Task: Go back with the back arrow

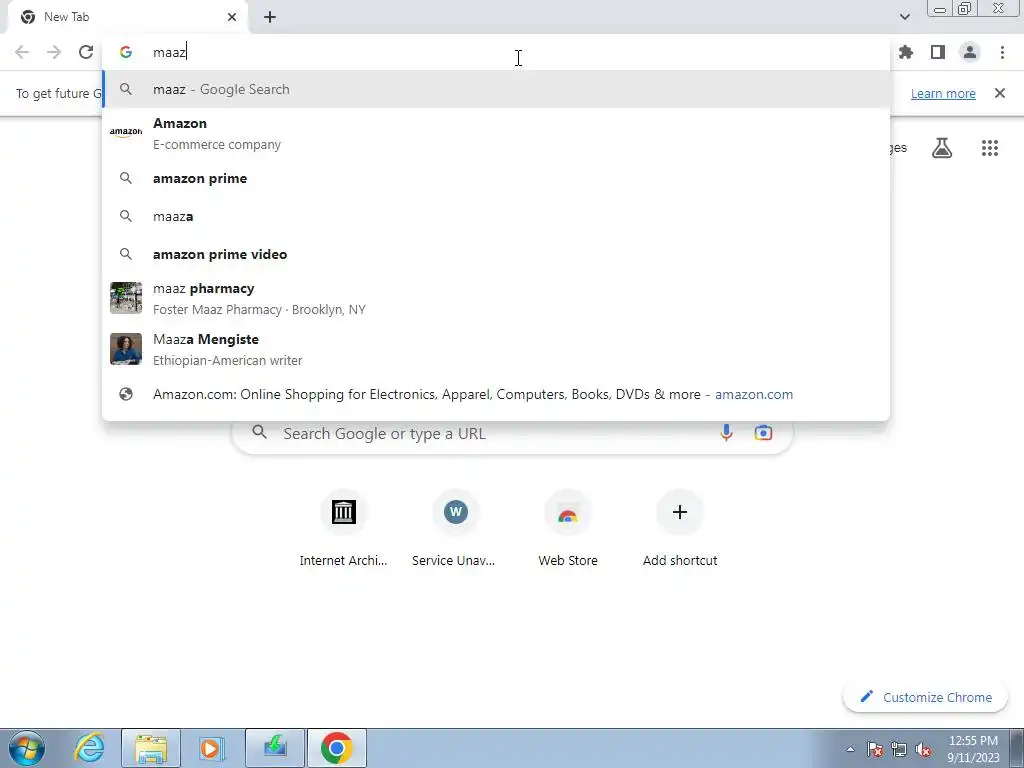Action: tap(22, 52)
